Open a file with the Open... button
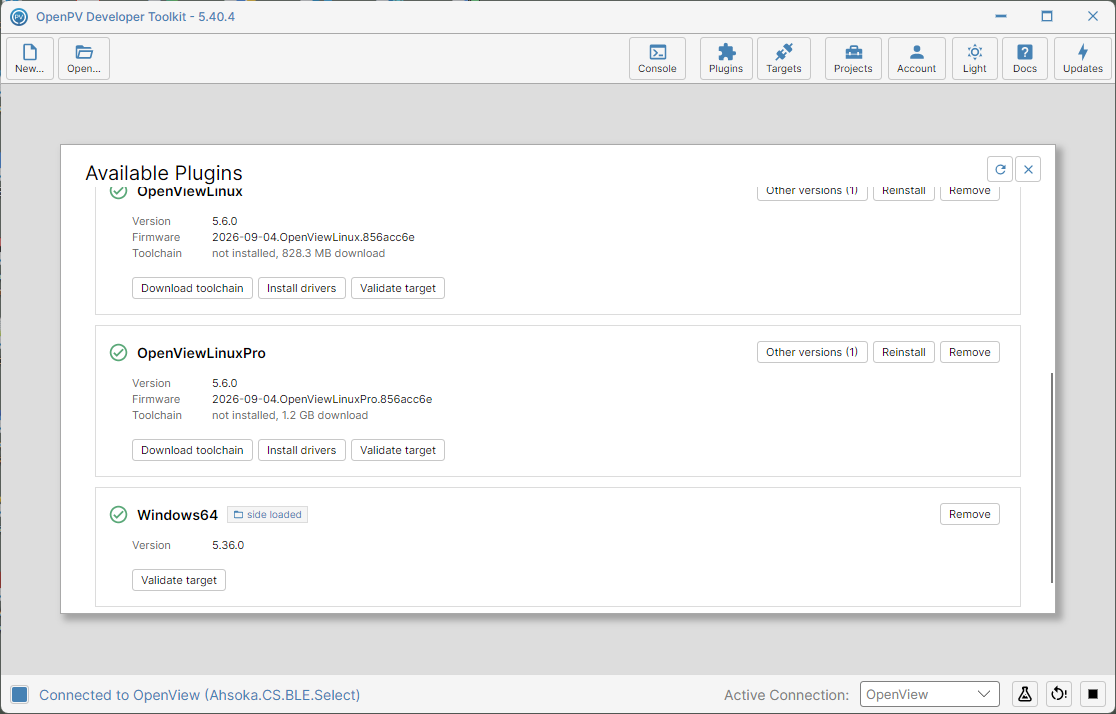1116x714 pixels. click(x=84, y=58)
